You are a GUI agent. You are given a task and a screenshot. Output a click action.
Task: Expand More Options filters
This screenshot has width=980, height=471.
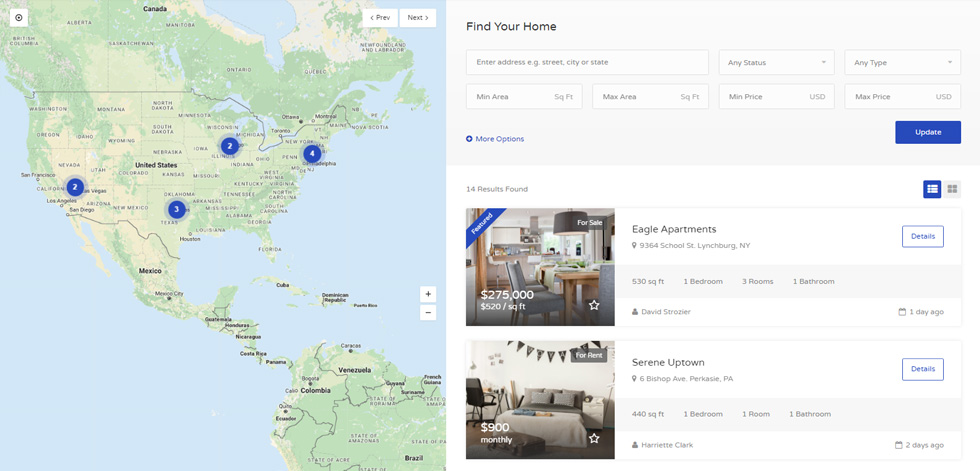point(495,139)
